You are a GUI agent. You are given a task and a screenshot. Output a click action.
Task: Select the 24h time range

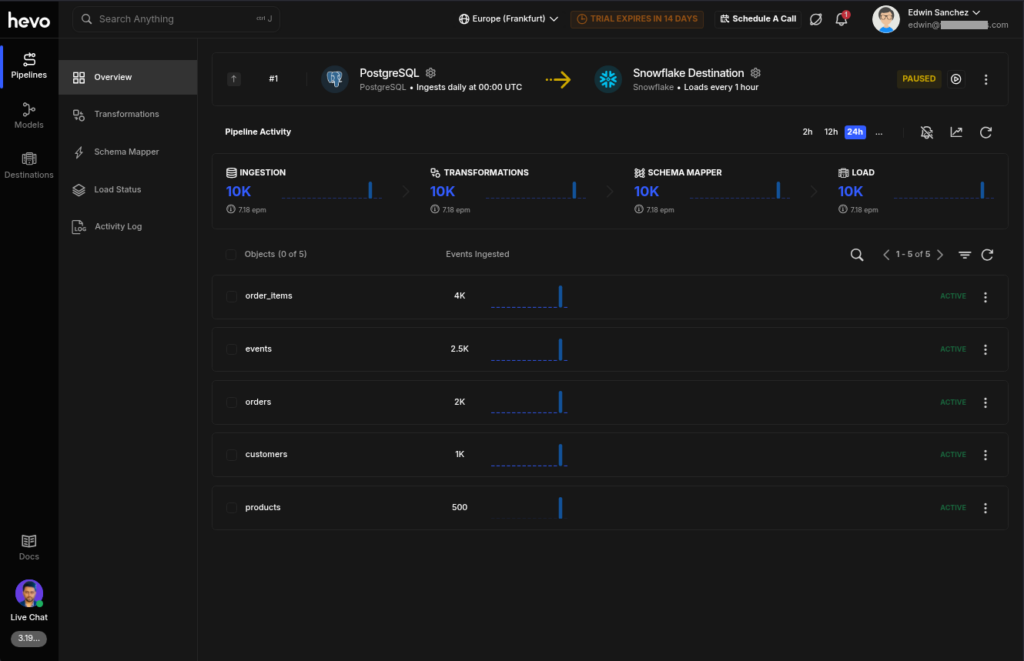855,132
